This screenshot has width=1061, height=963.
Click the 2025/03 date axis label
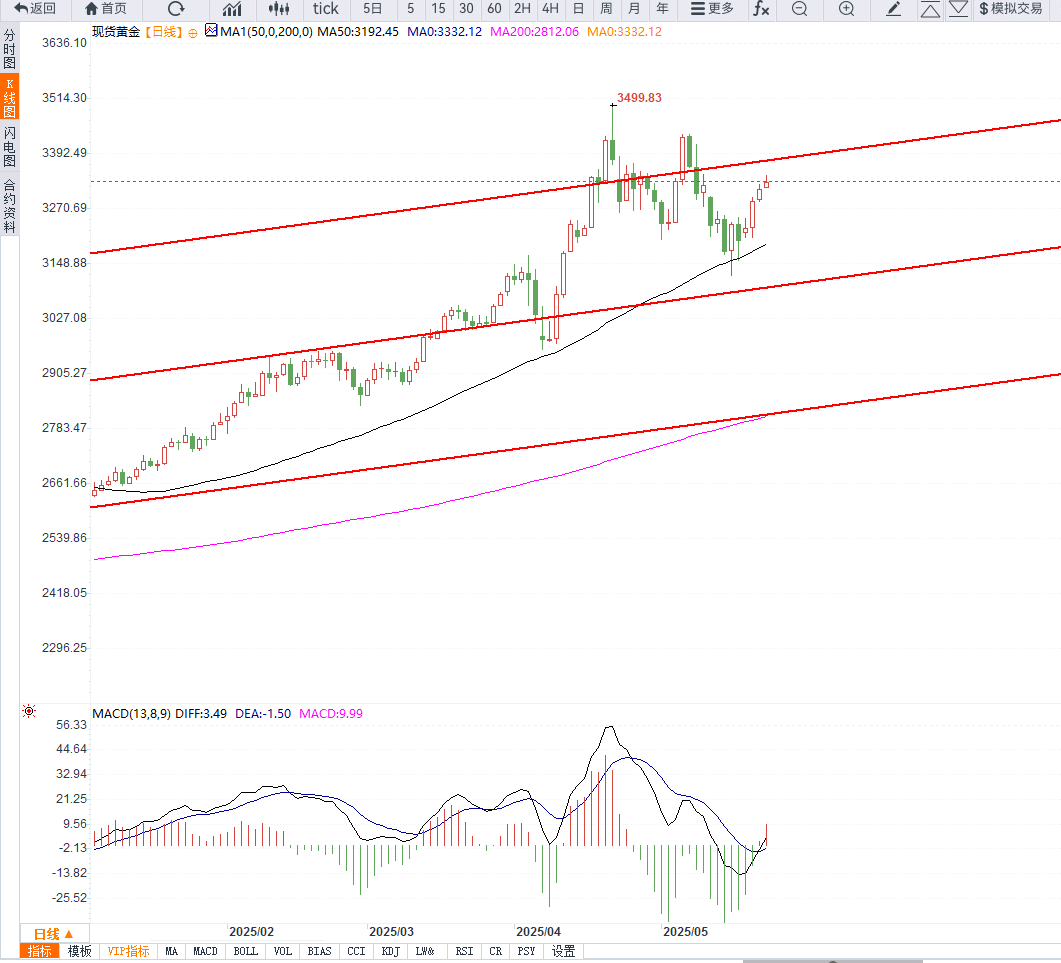(391, 931)
